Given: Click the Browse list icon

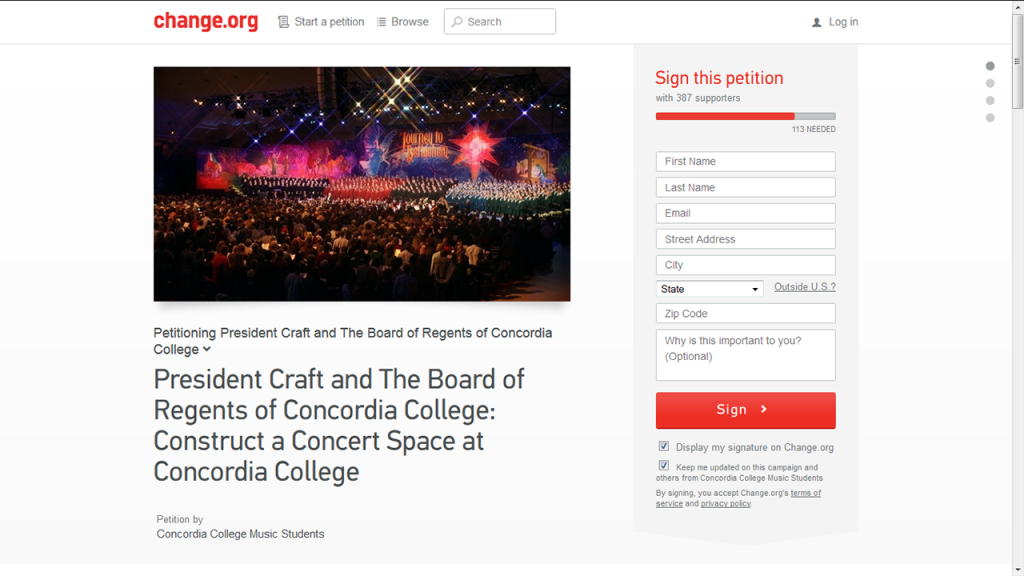Looking at the screenshot, I should pyautogui.click(x=381, y=22).
